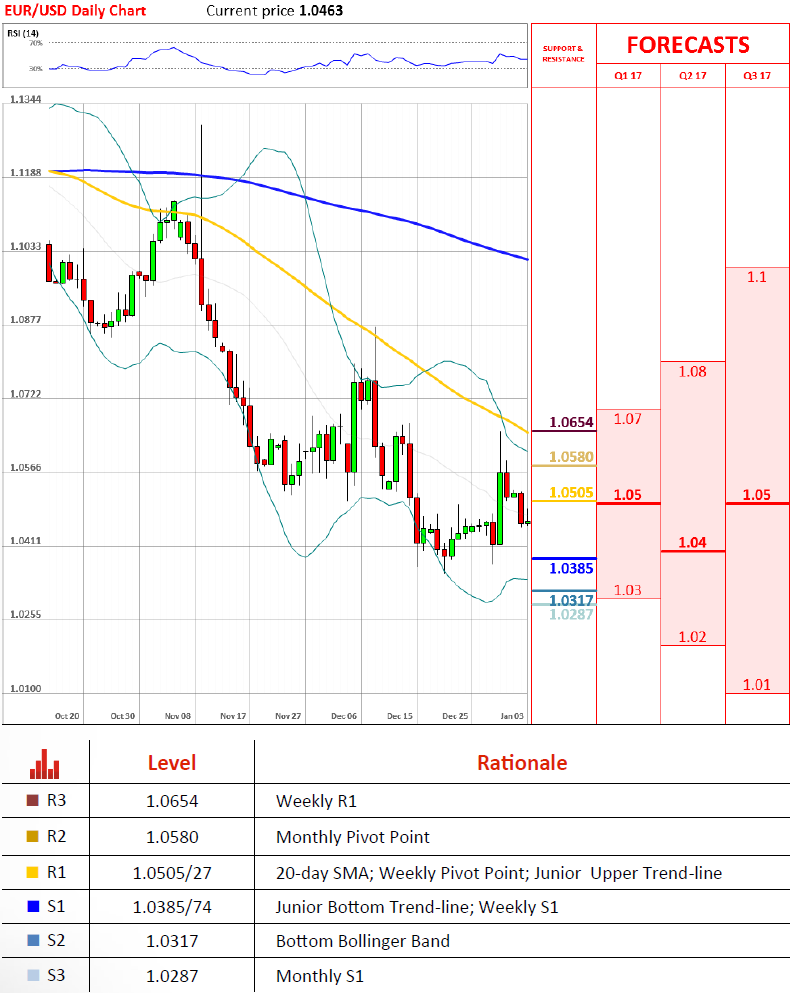
Task: Click the red bar chart icon
Action: 44,764
